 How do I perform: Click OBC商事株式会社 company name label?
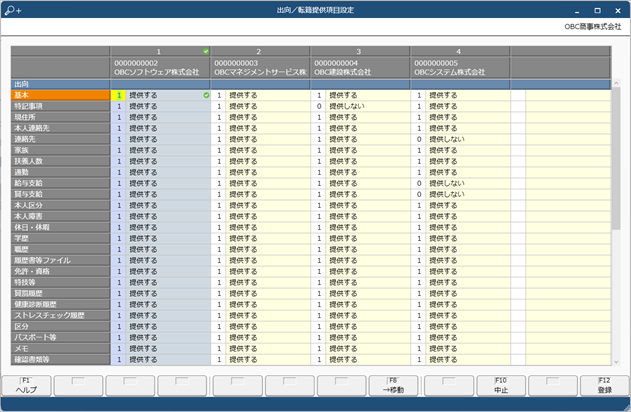tap(593, 27)
